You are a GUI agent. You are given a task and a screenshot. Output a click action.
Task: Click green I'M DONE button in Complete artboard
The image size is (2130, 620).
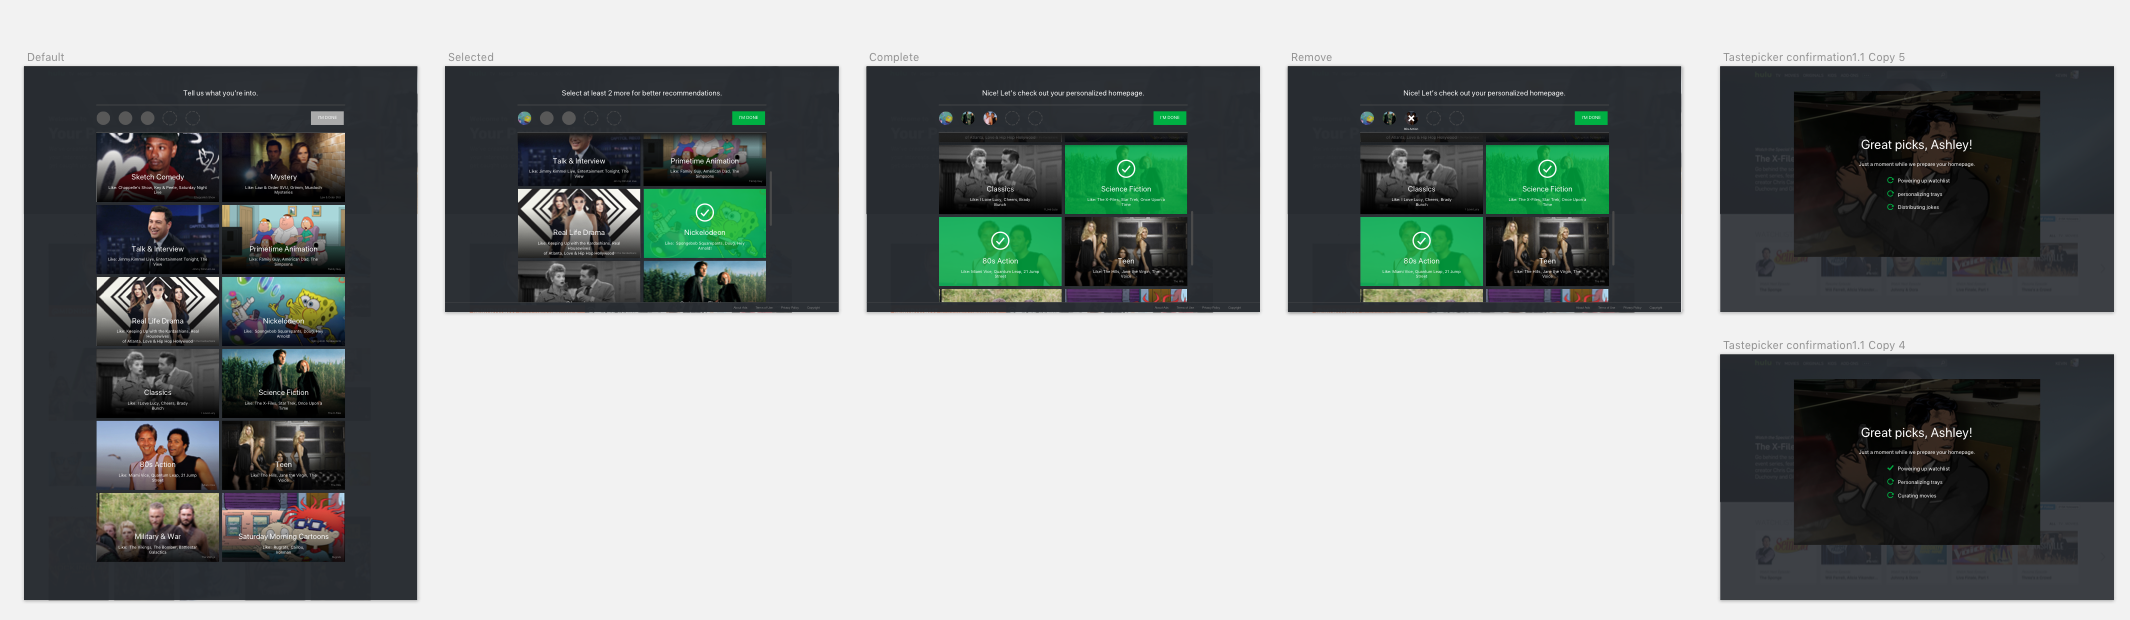[1169, 118]
